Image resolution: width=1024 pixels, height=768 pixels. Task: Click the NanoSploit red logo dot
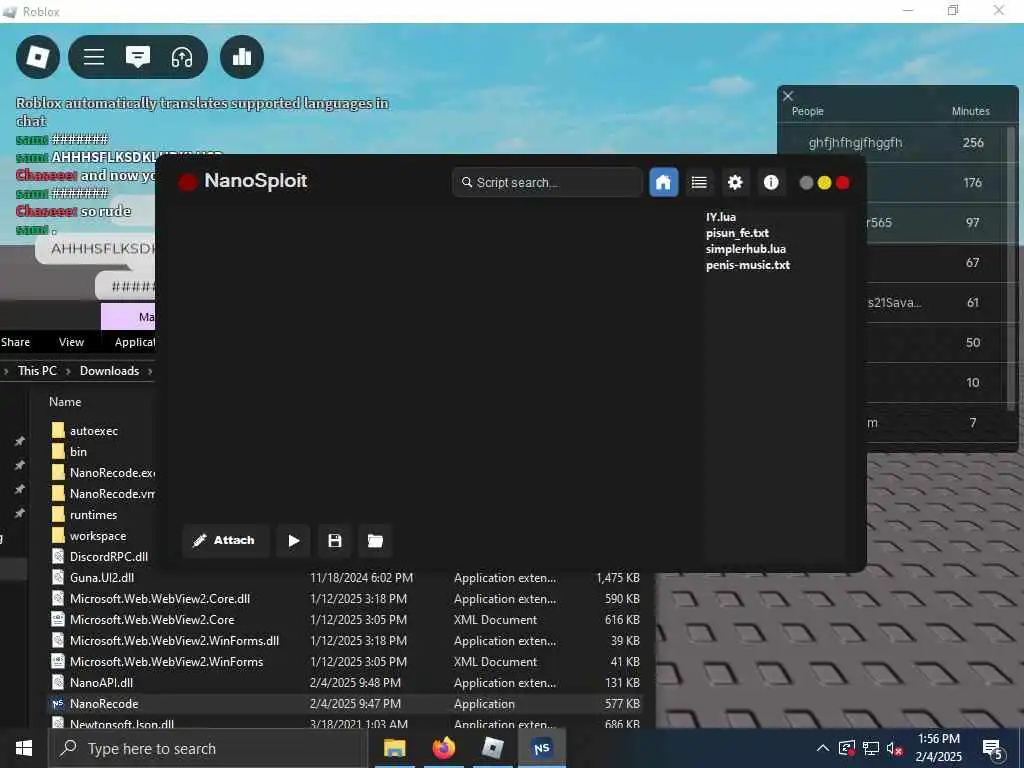[188, 182]
